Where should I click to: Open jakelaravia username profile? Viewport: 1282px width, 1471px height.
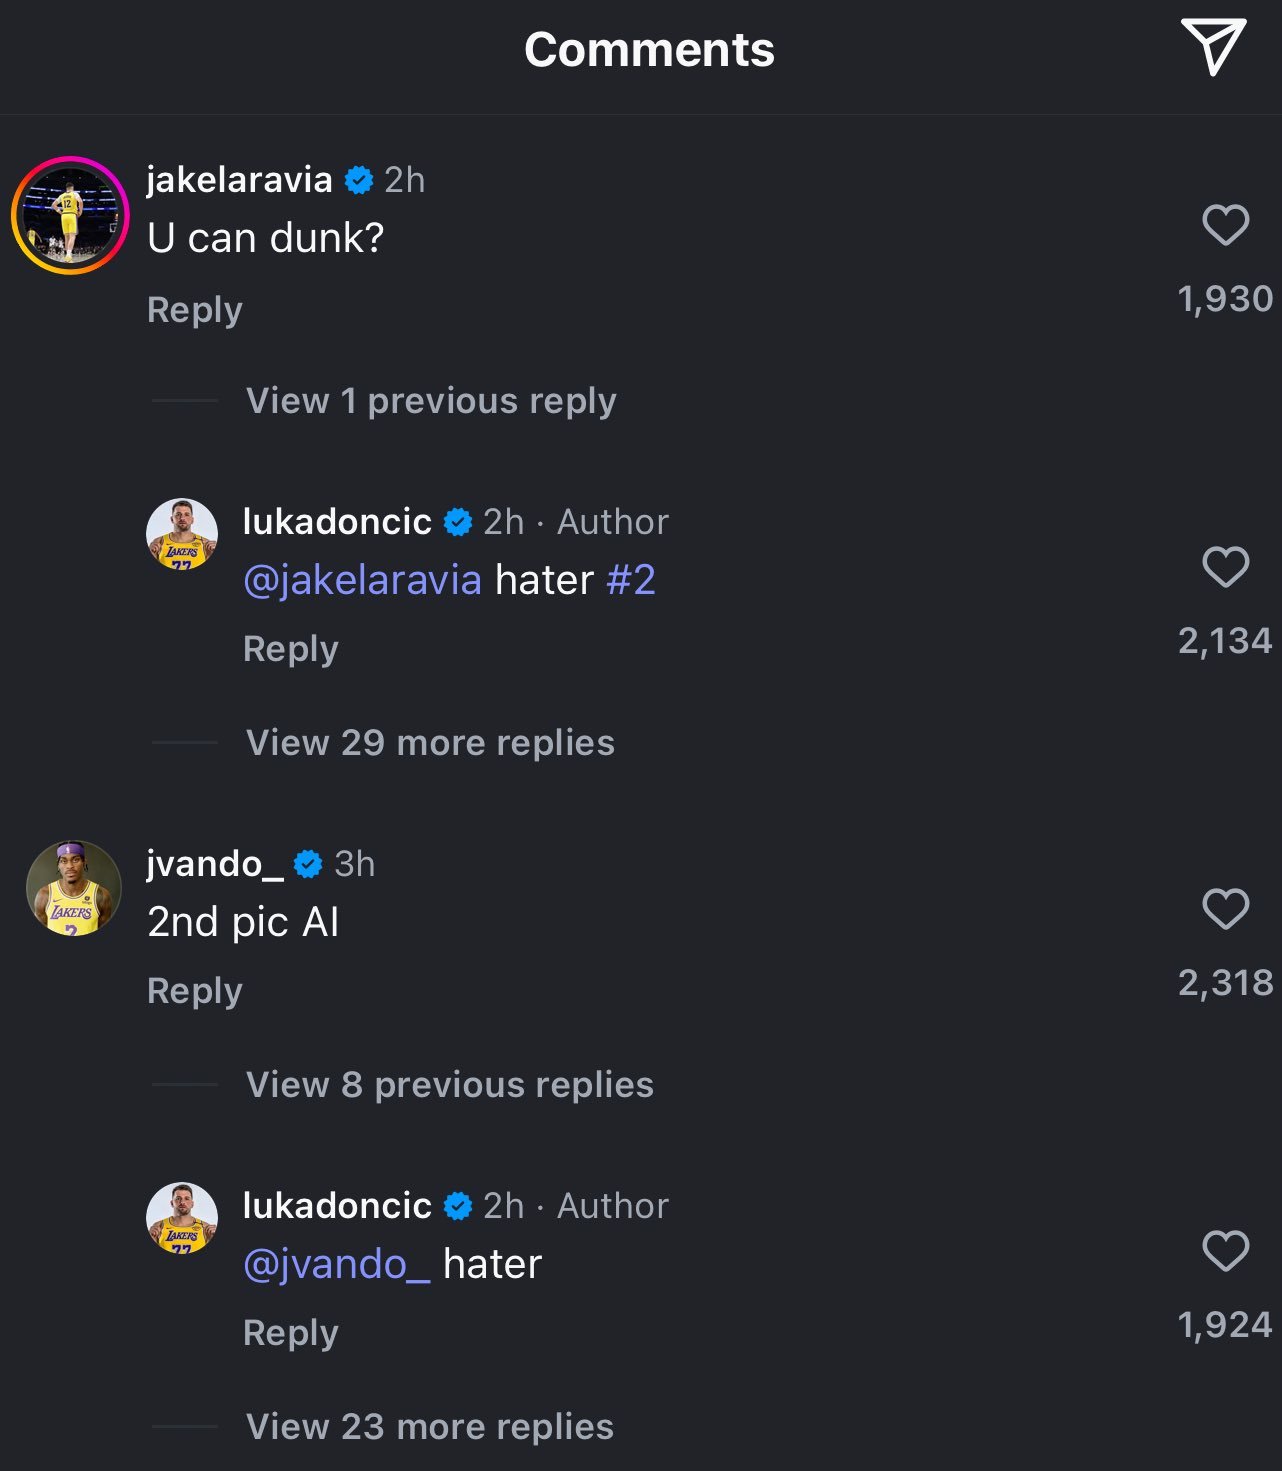[239, 180]
